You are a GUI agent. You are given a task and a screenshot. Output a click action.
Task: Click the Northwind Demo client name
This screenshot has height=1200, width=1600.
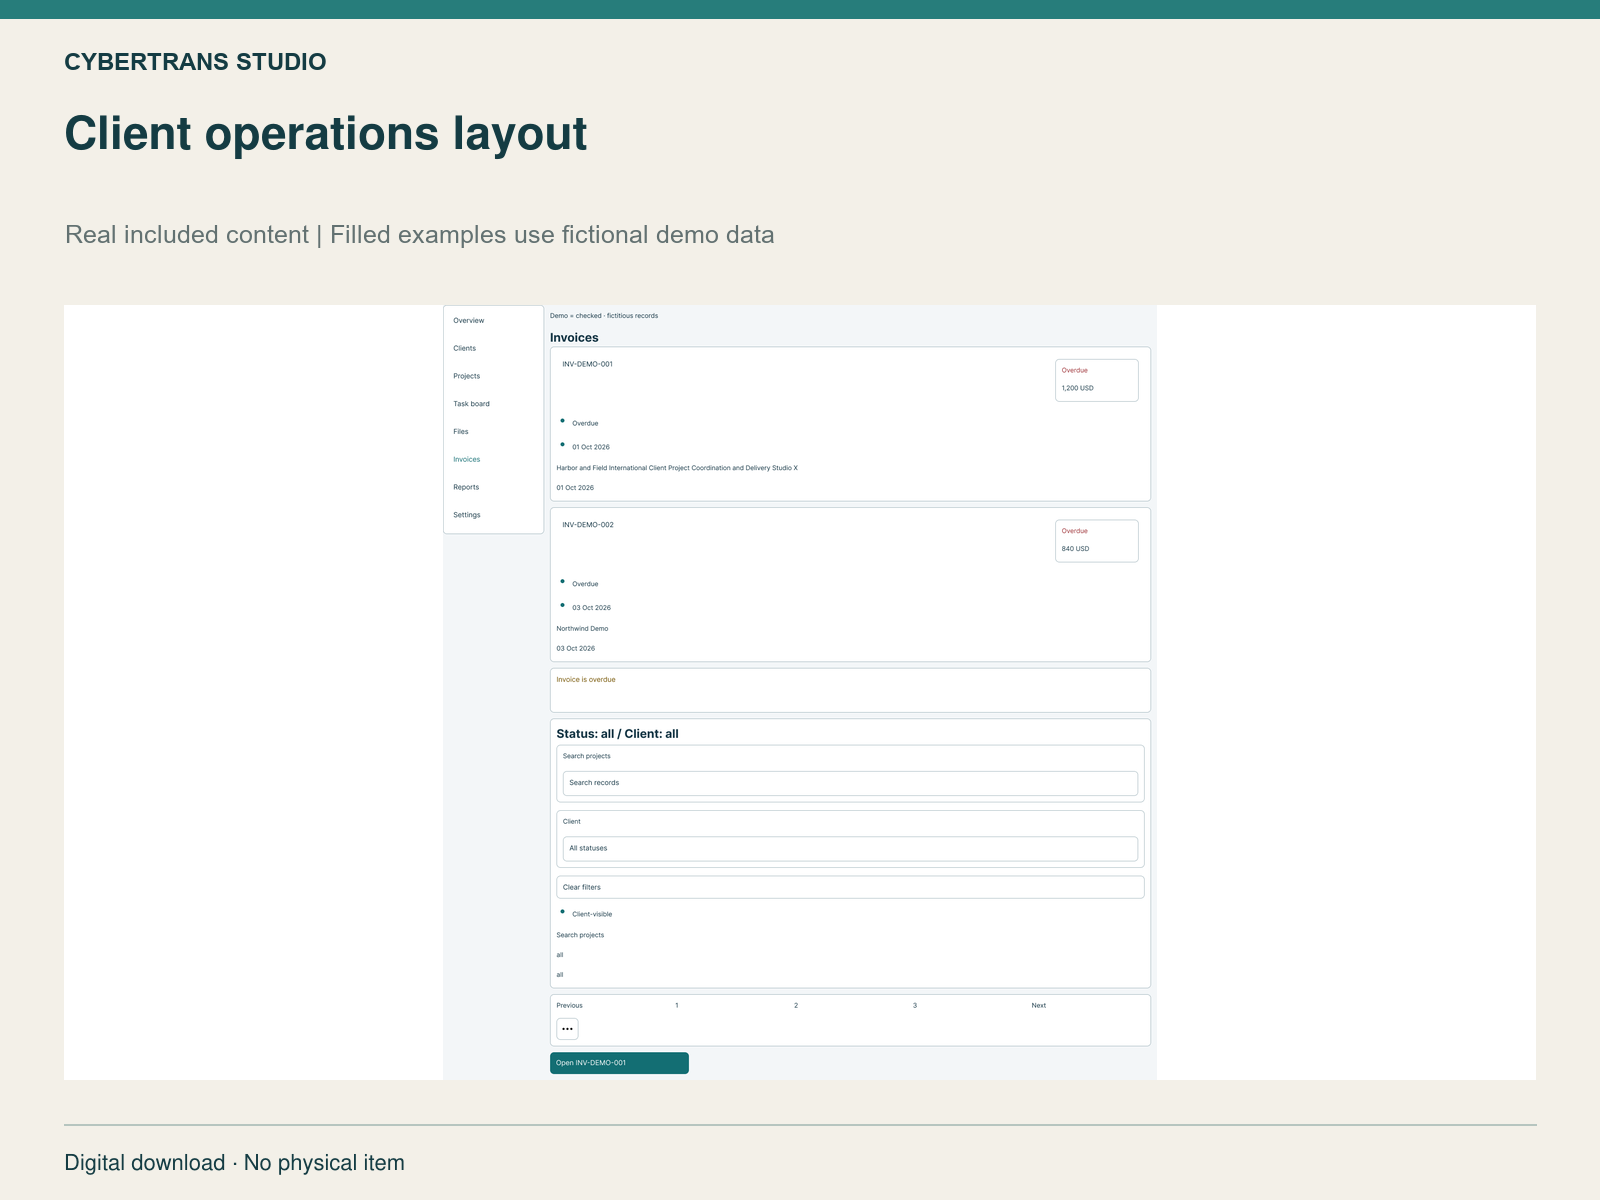pos(582,629)
